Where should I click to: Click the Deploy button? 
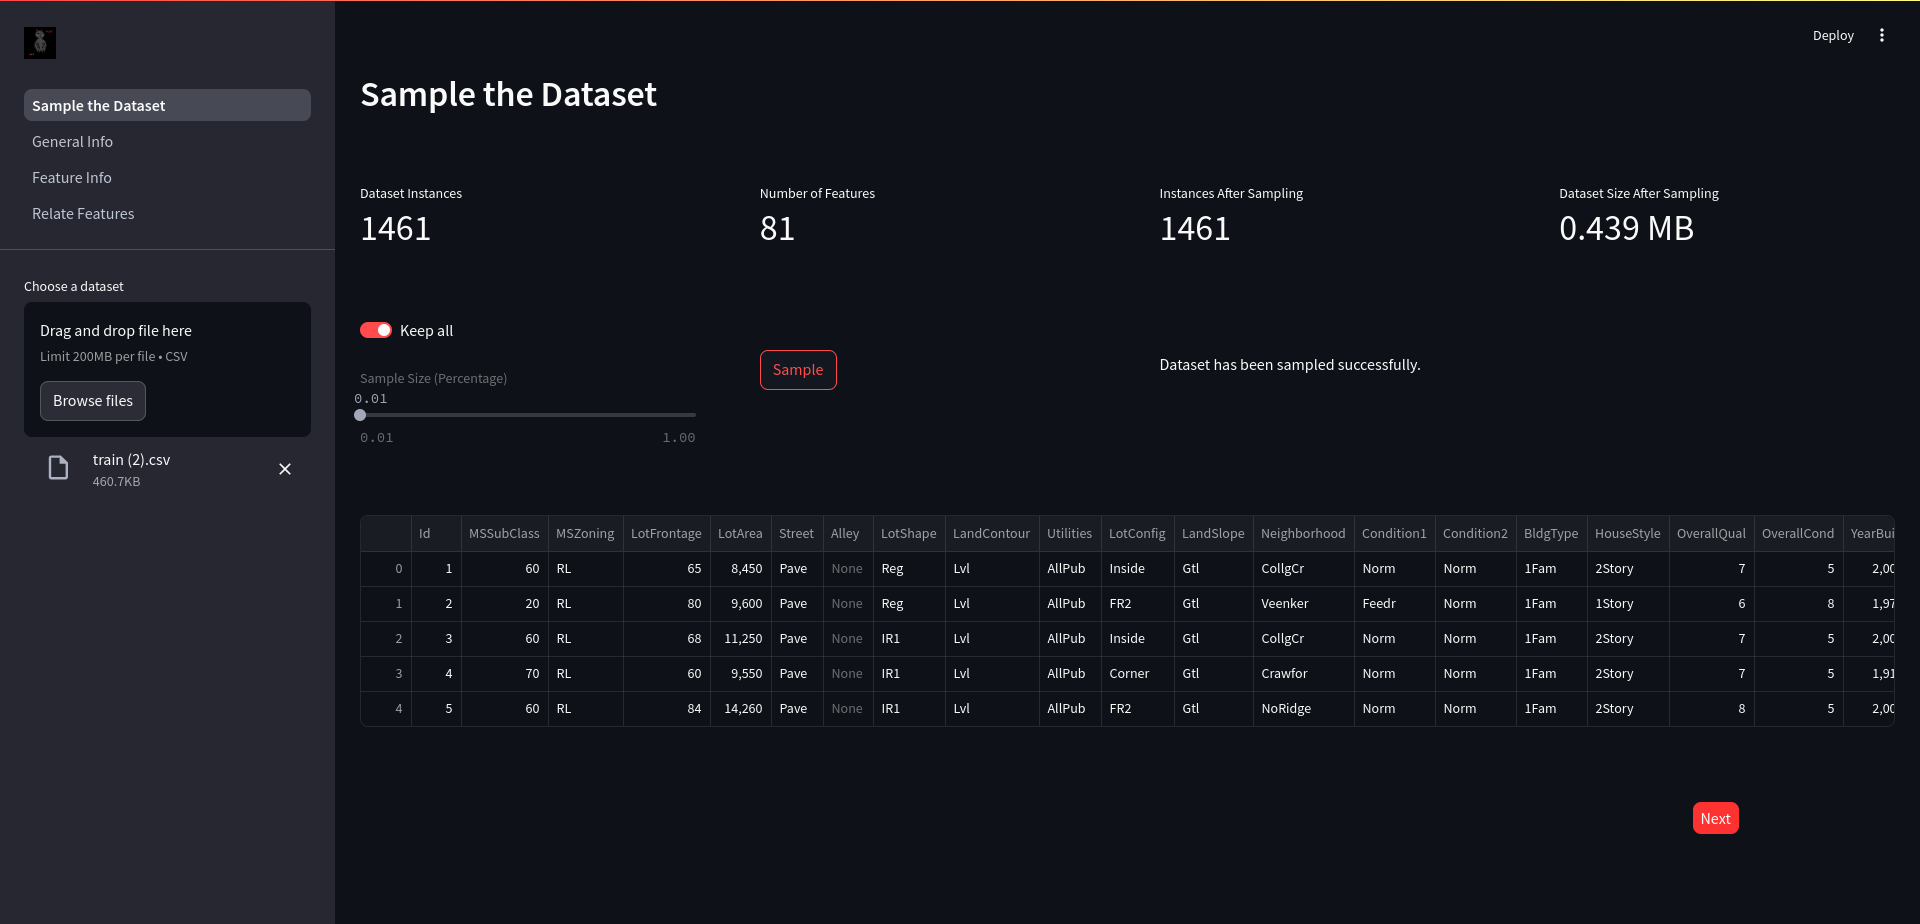pos(1833,35)
